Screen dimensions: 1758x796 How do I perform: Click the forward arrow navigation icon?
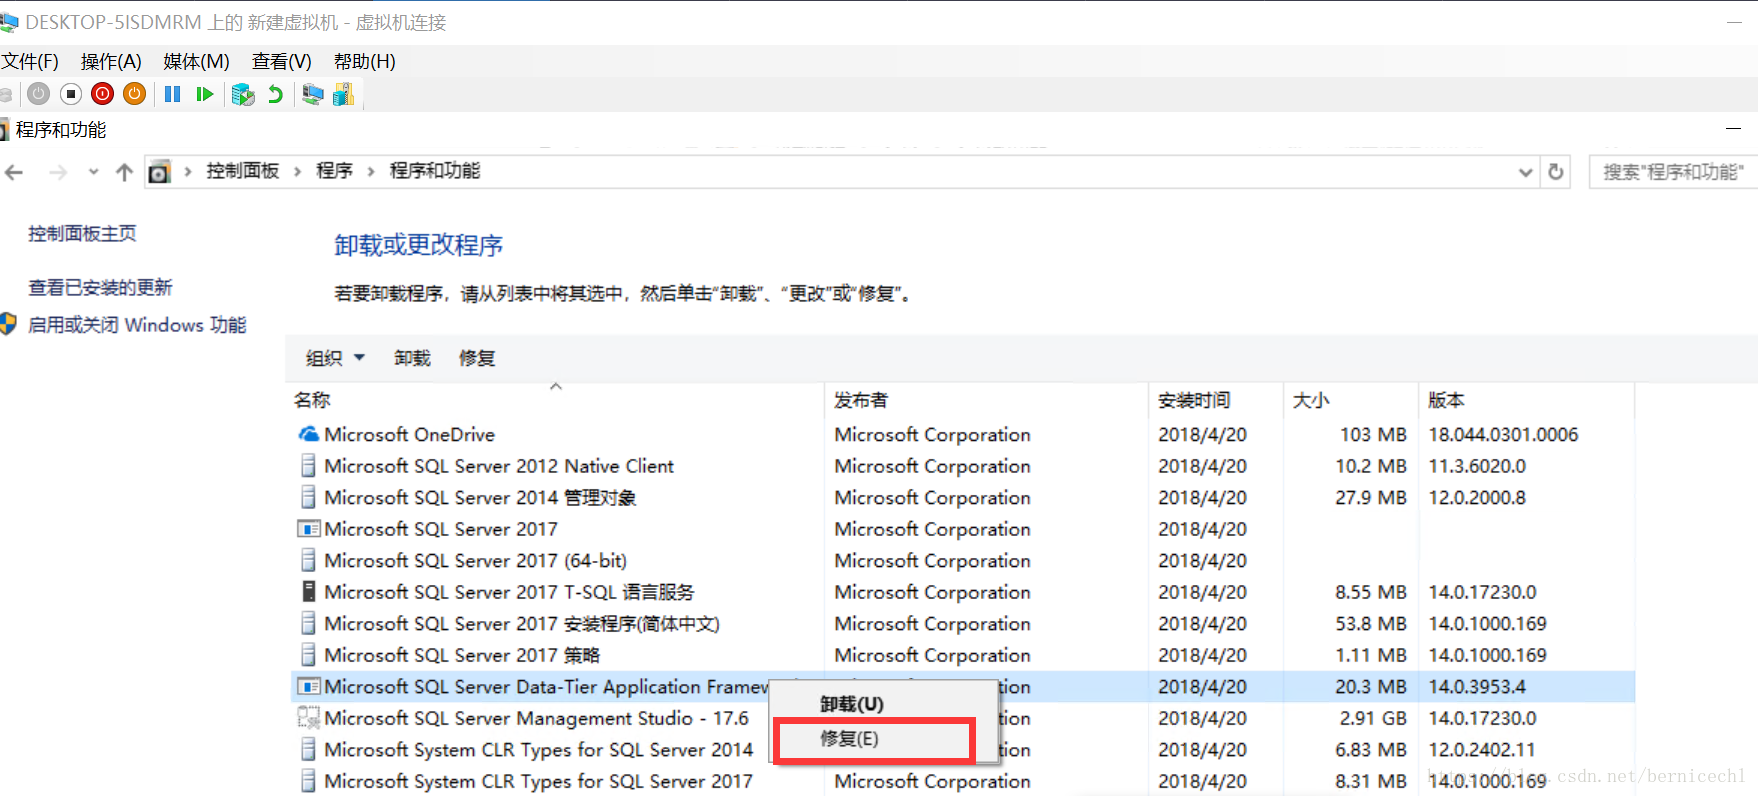pyautogui.click(x=58, y=172)
